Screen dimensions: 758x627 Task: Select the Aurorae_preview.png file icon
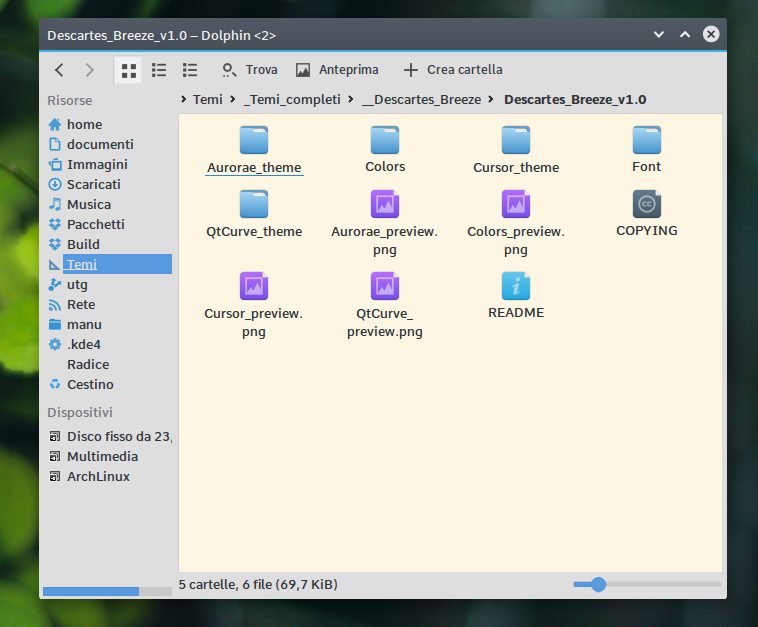385,204
